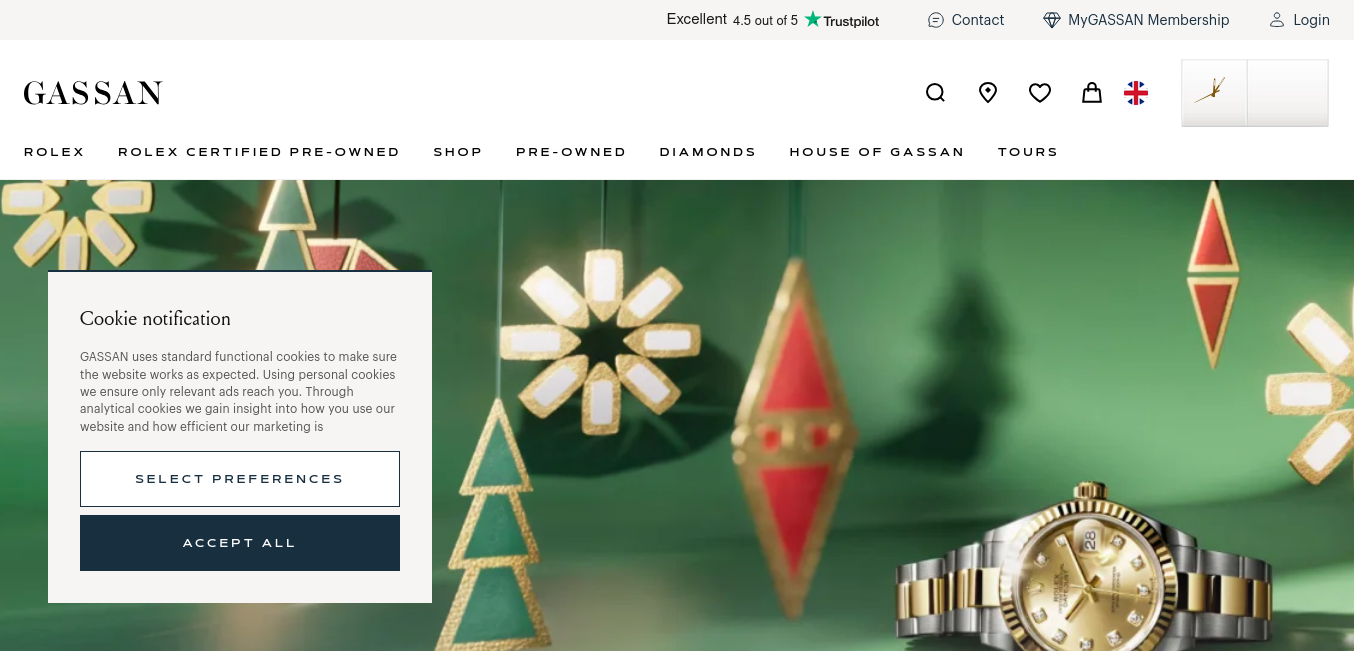Expand the Shop menu
Screen dimensions: 1366x651
(458, 152)
